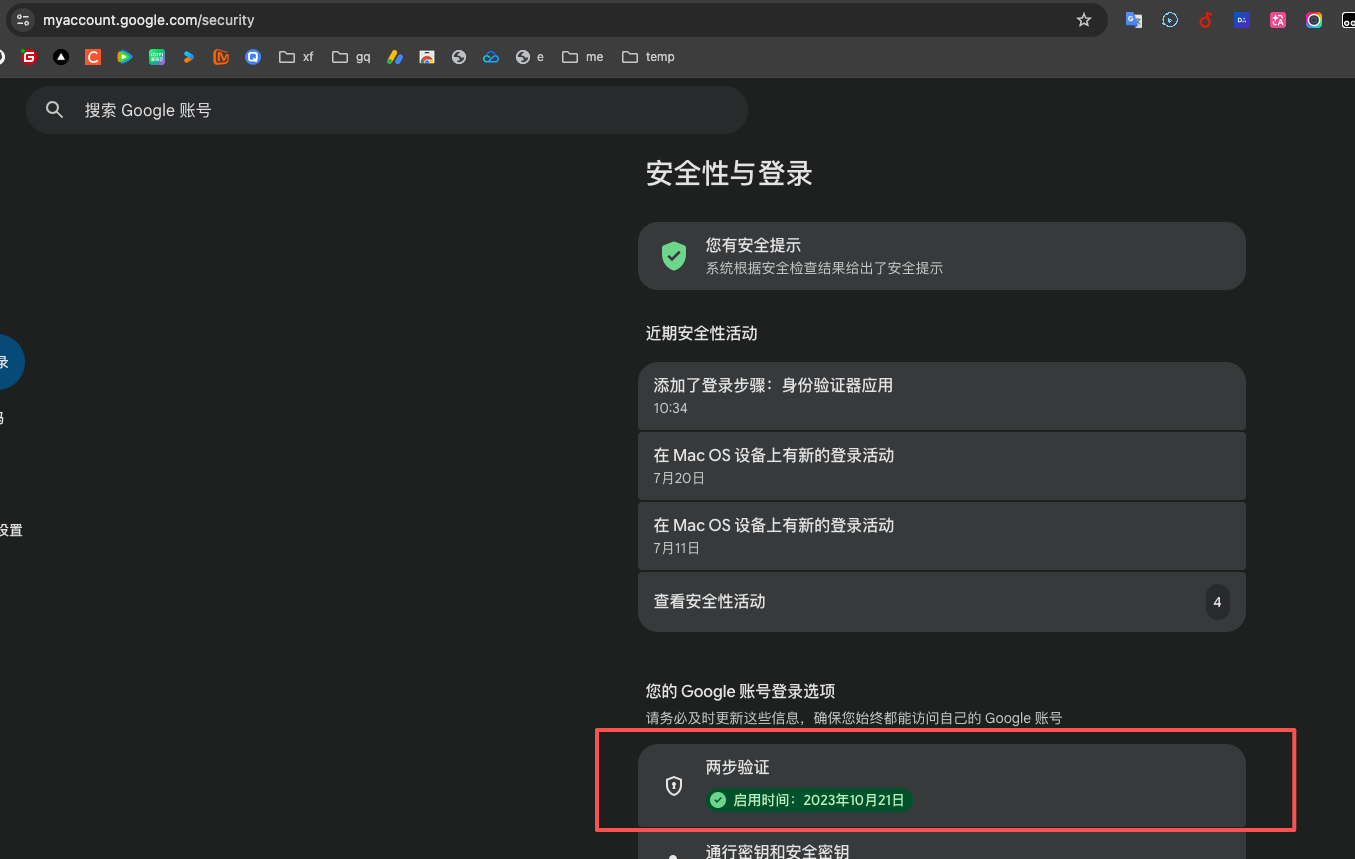
Task: Click 查看安全性活动 to review activity
Action: click(x=942, y=602)
